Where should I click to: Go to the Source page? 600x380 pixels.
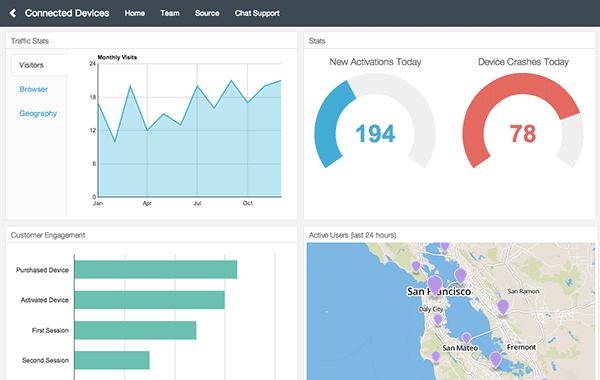click(x=207, y=13)
